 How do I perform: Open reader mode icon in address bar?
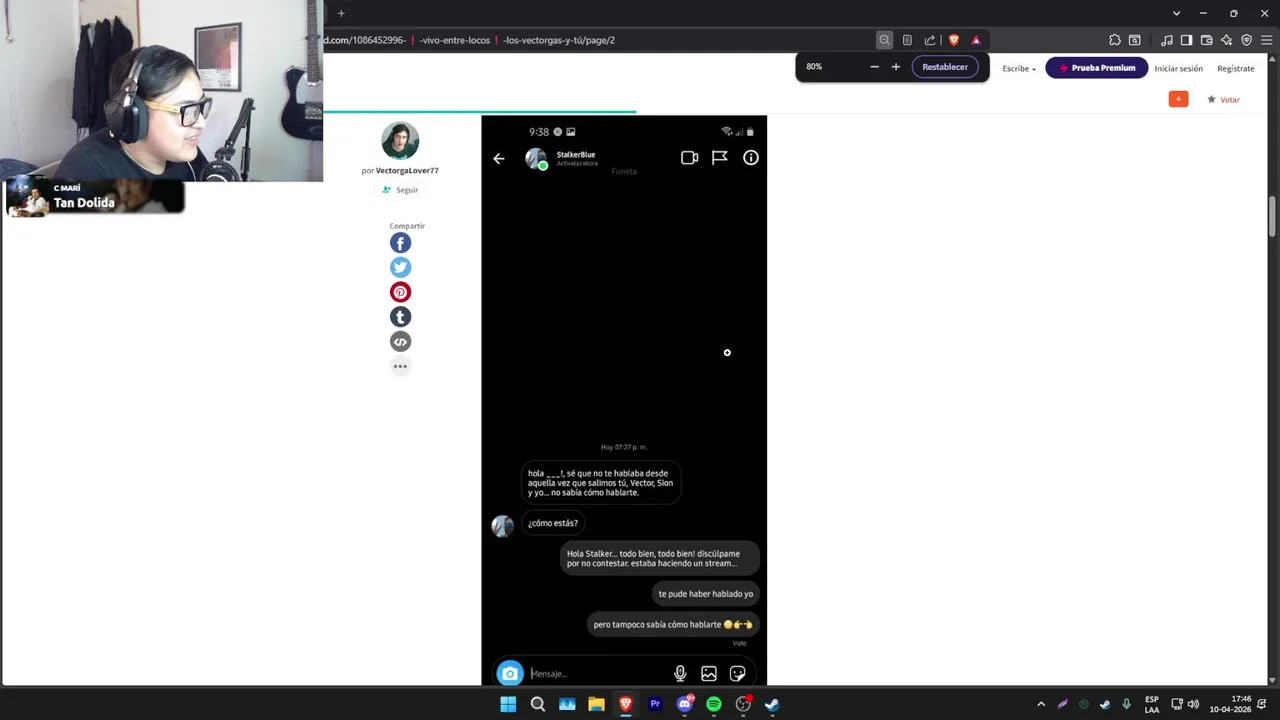pyautogui.click(x=907, y=40)
